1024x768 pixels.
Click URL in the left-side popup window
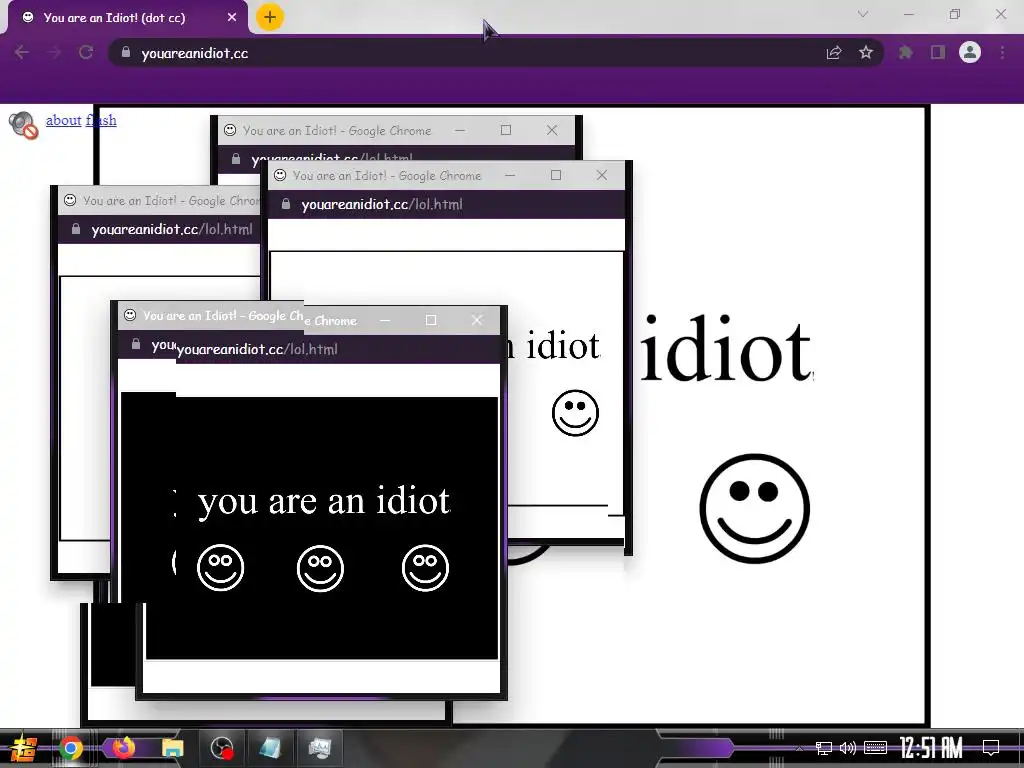(x=172, y=229)
